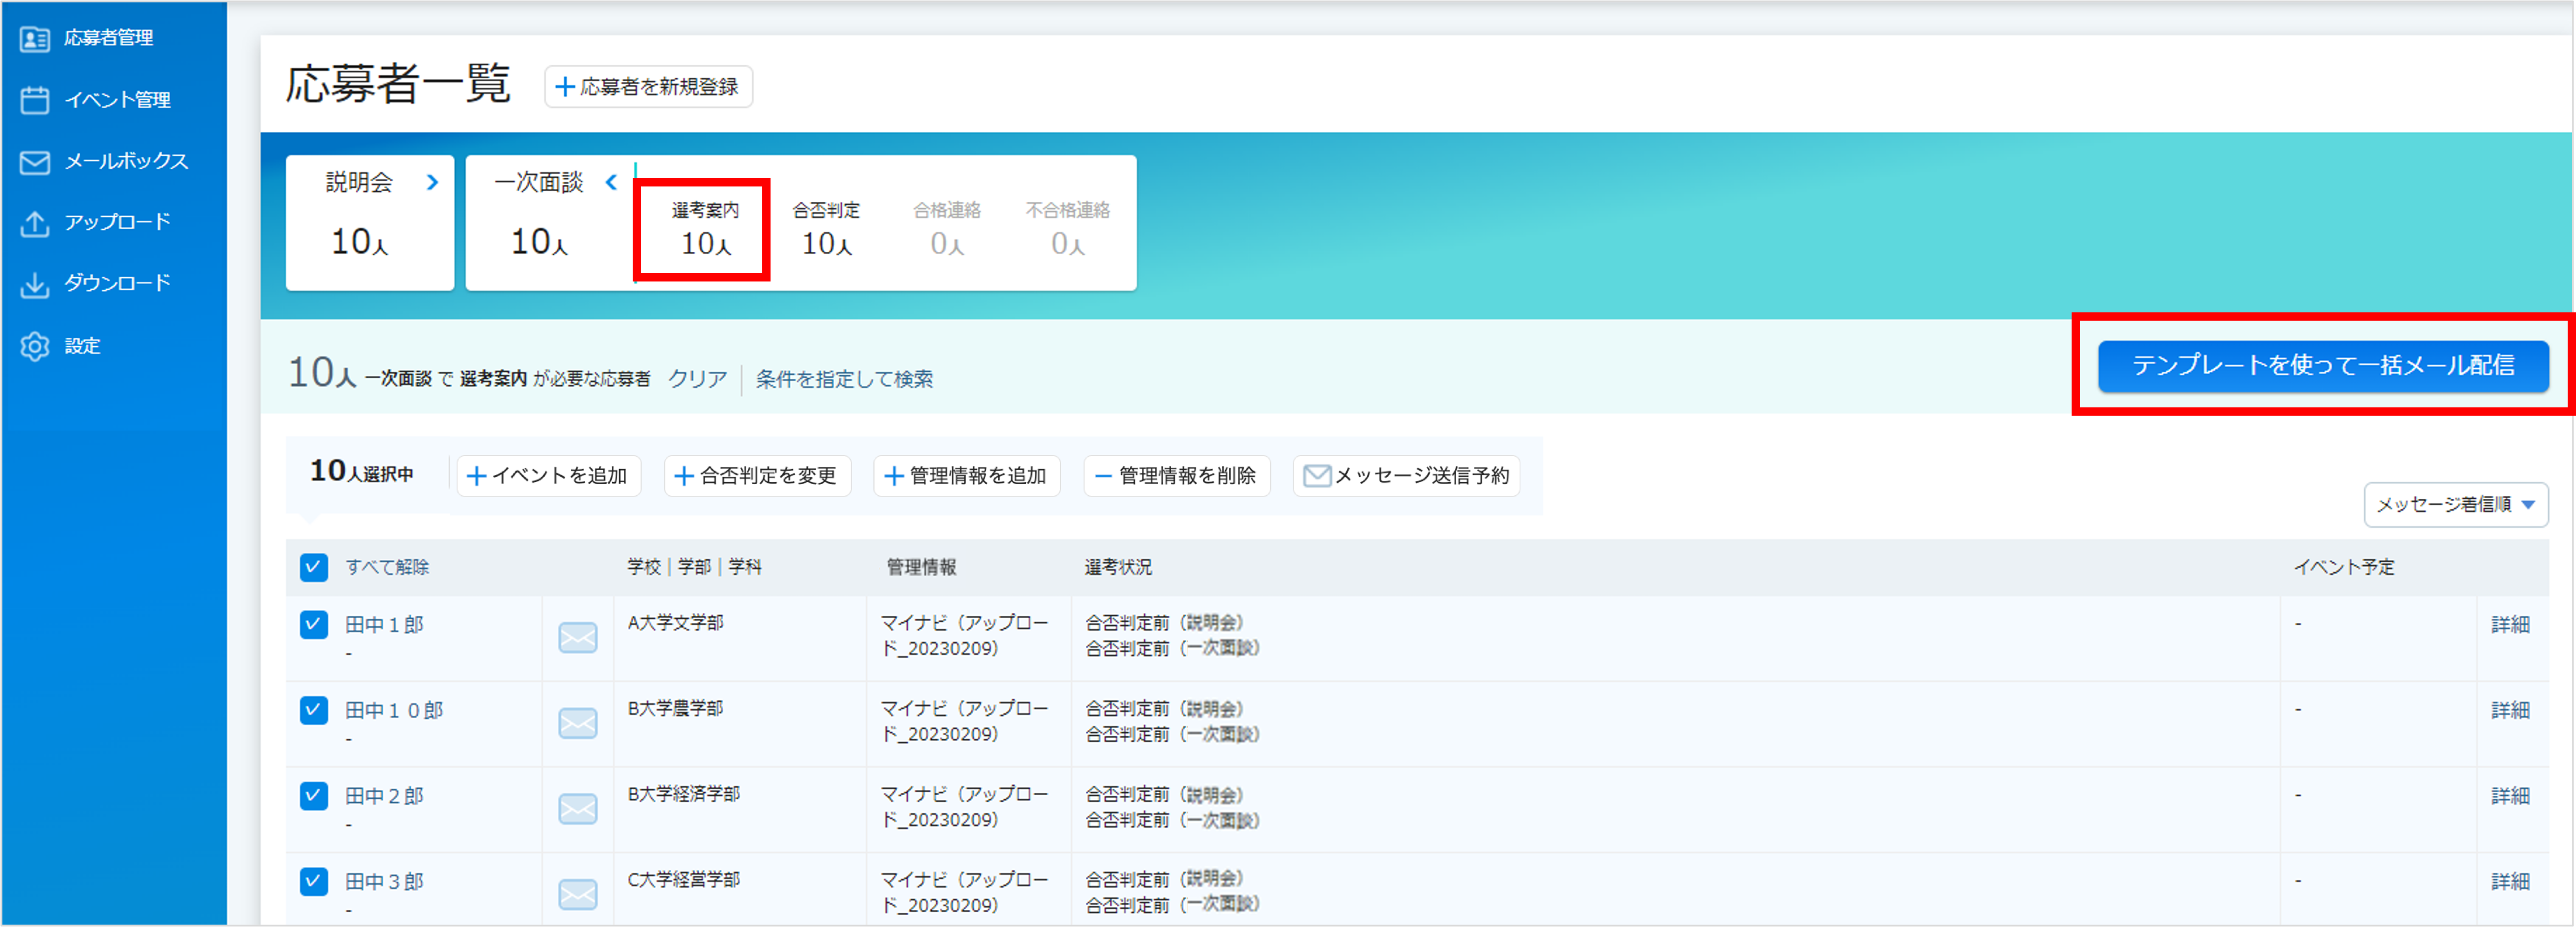The image size is (2576, 927).
Task: Click the calendar icon beside イベント管理
Action: coord(35,100)
